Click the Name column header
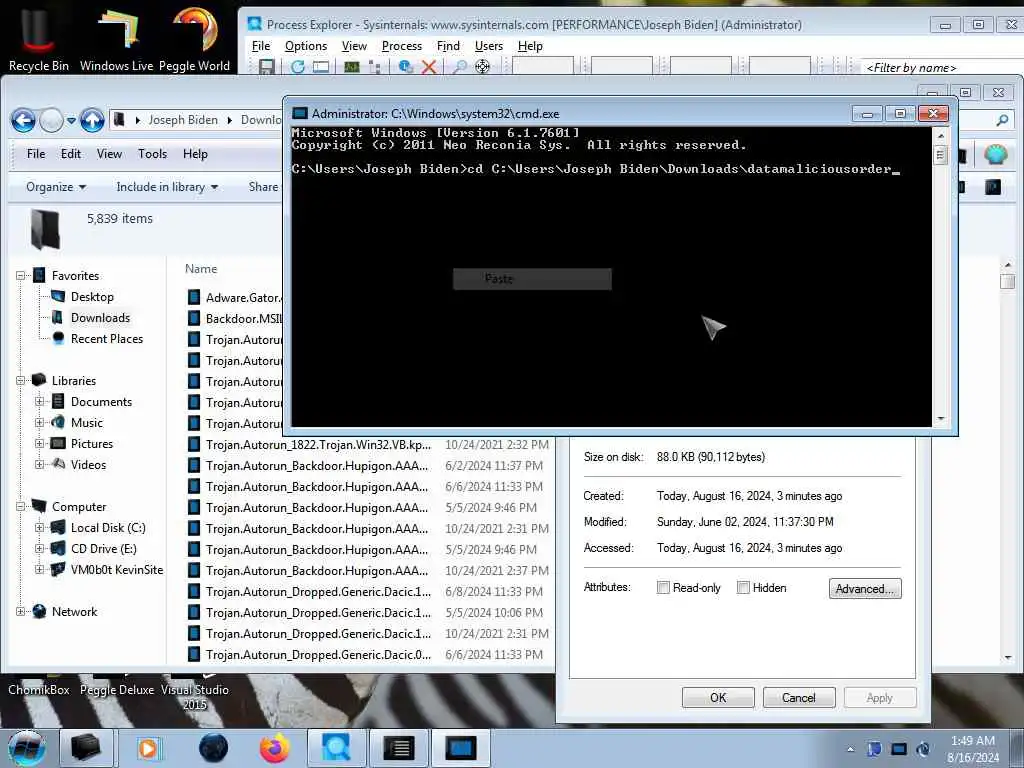Screen dimensions: 1024x768 coord(201,269)
